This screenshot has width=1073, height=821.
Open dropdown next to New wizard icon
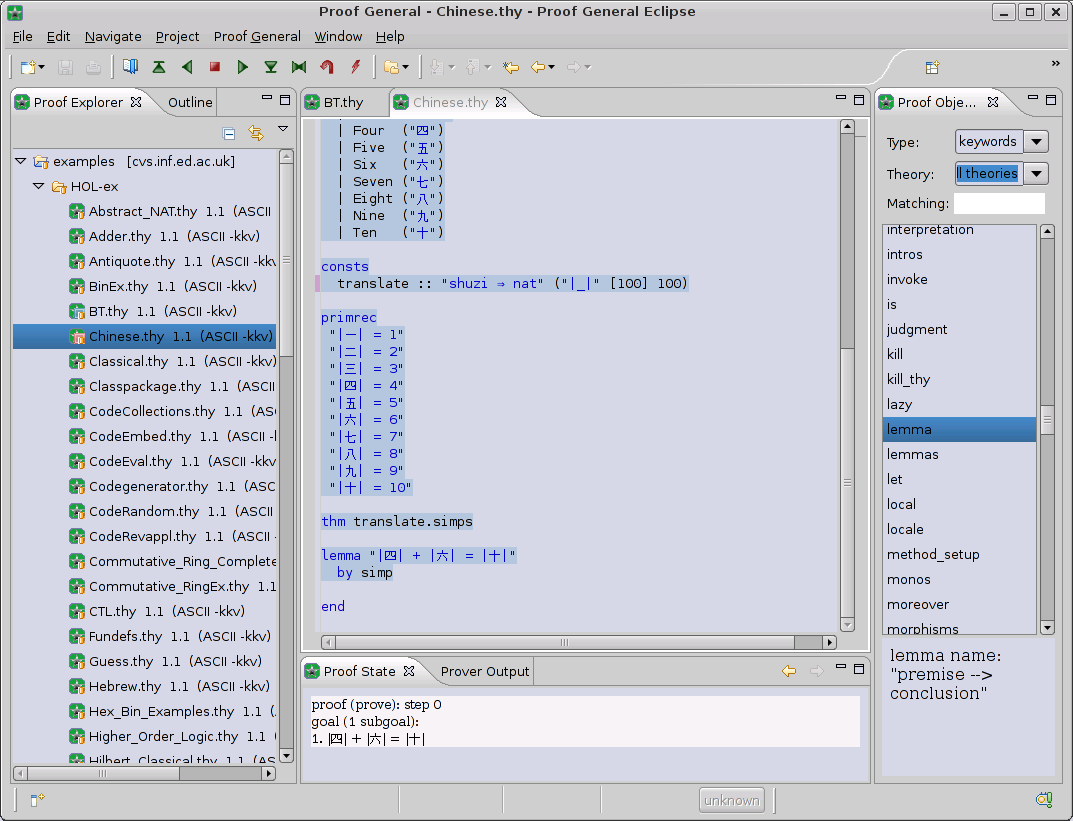pos(42,67)
